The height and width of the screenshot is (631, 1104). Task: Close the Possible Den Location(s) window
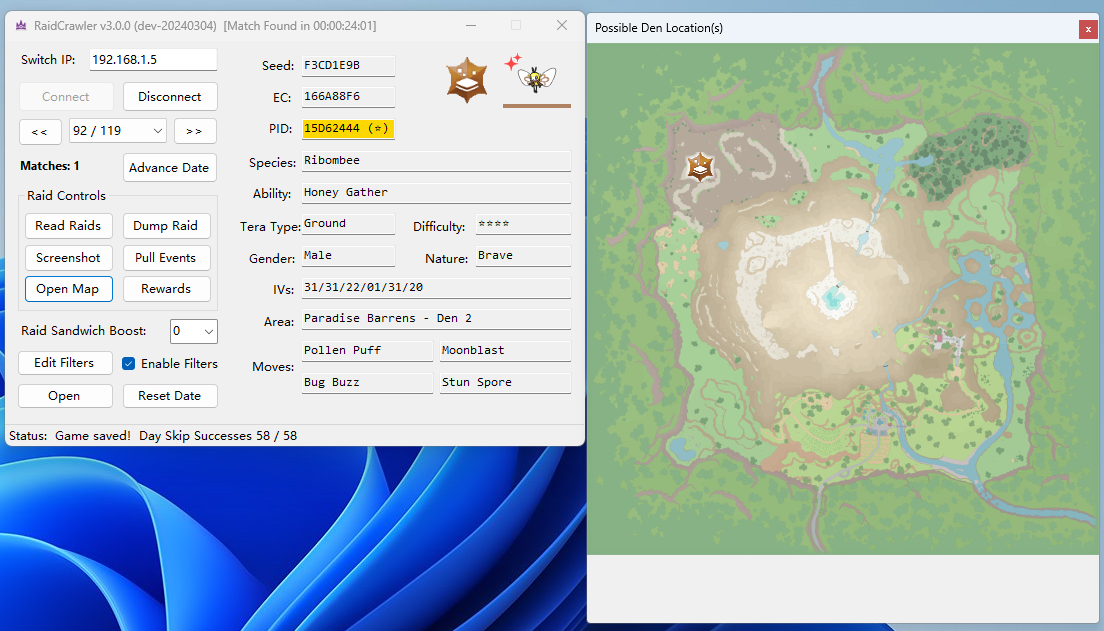coord(1087,29)
